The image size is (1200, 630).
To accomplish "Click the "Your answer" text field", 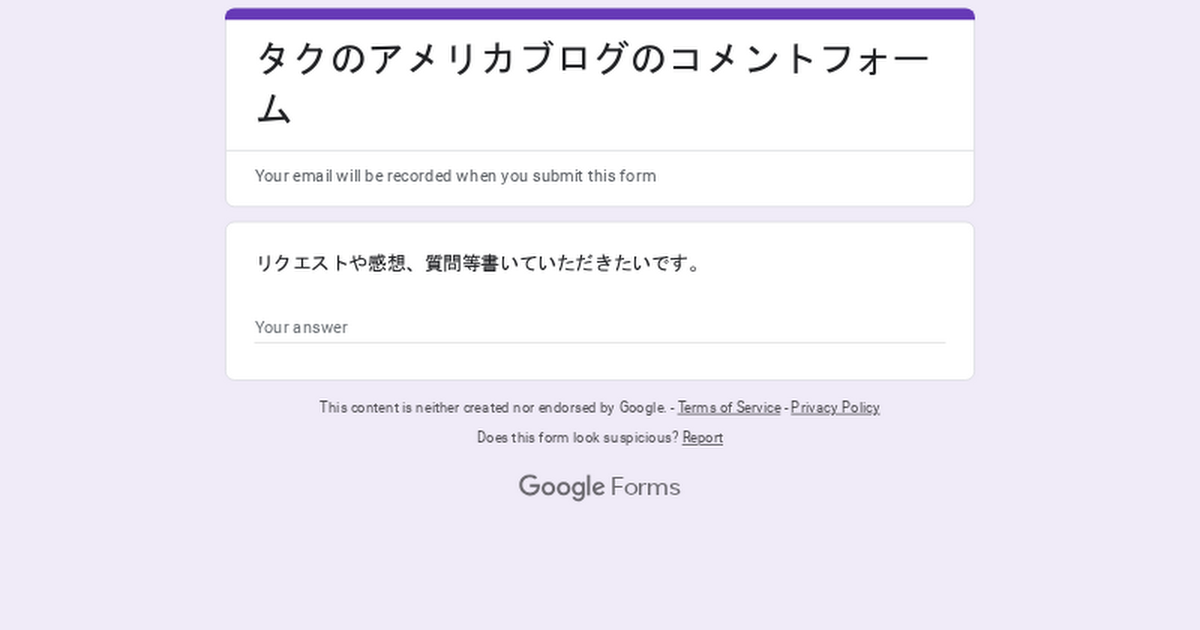I will [600, 327].
